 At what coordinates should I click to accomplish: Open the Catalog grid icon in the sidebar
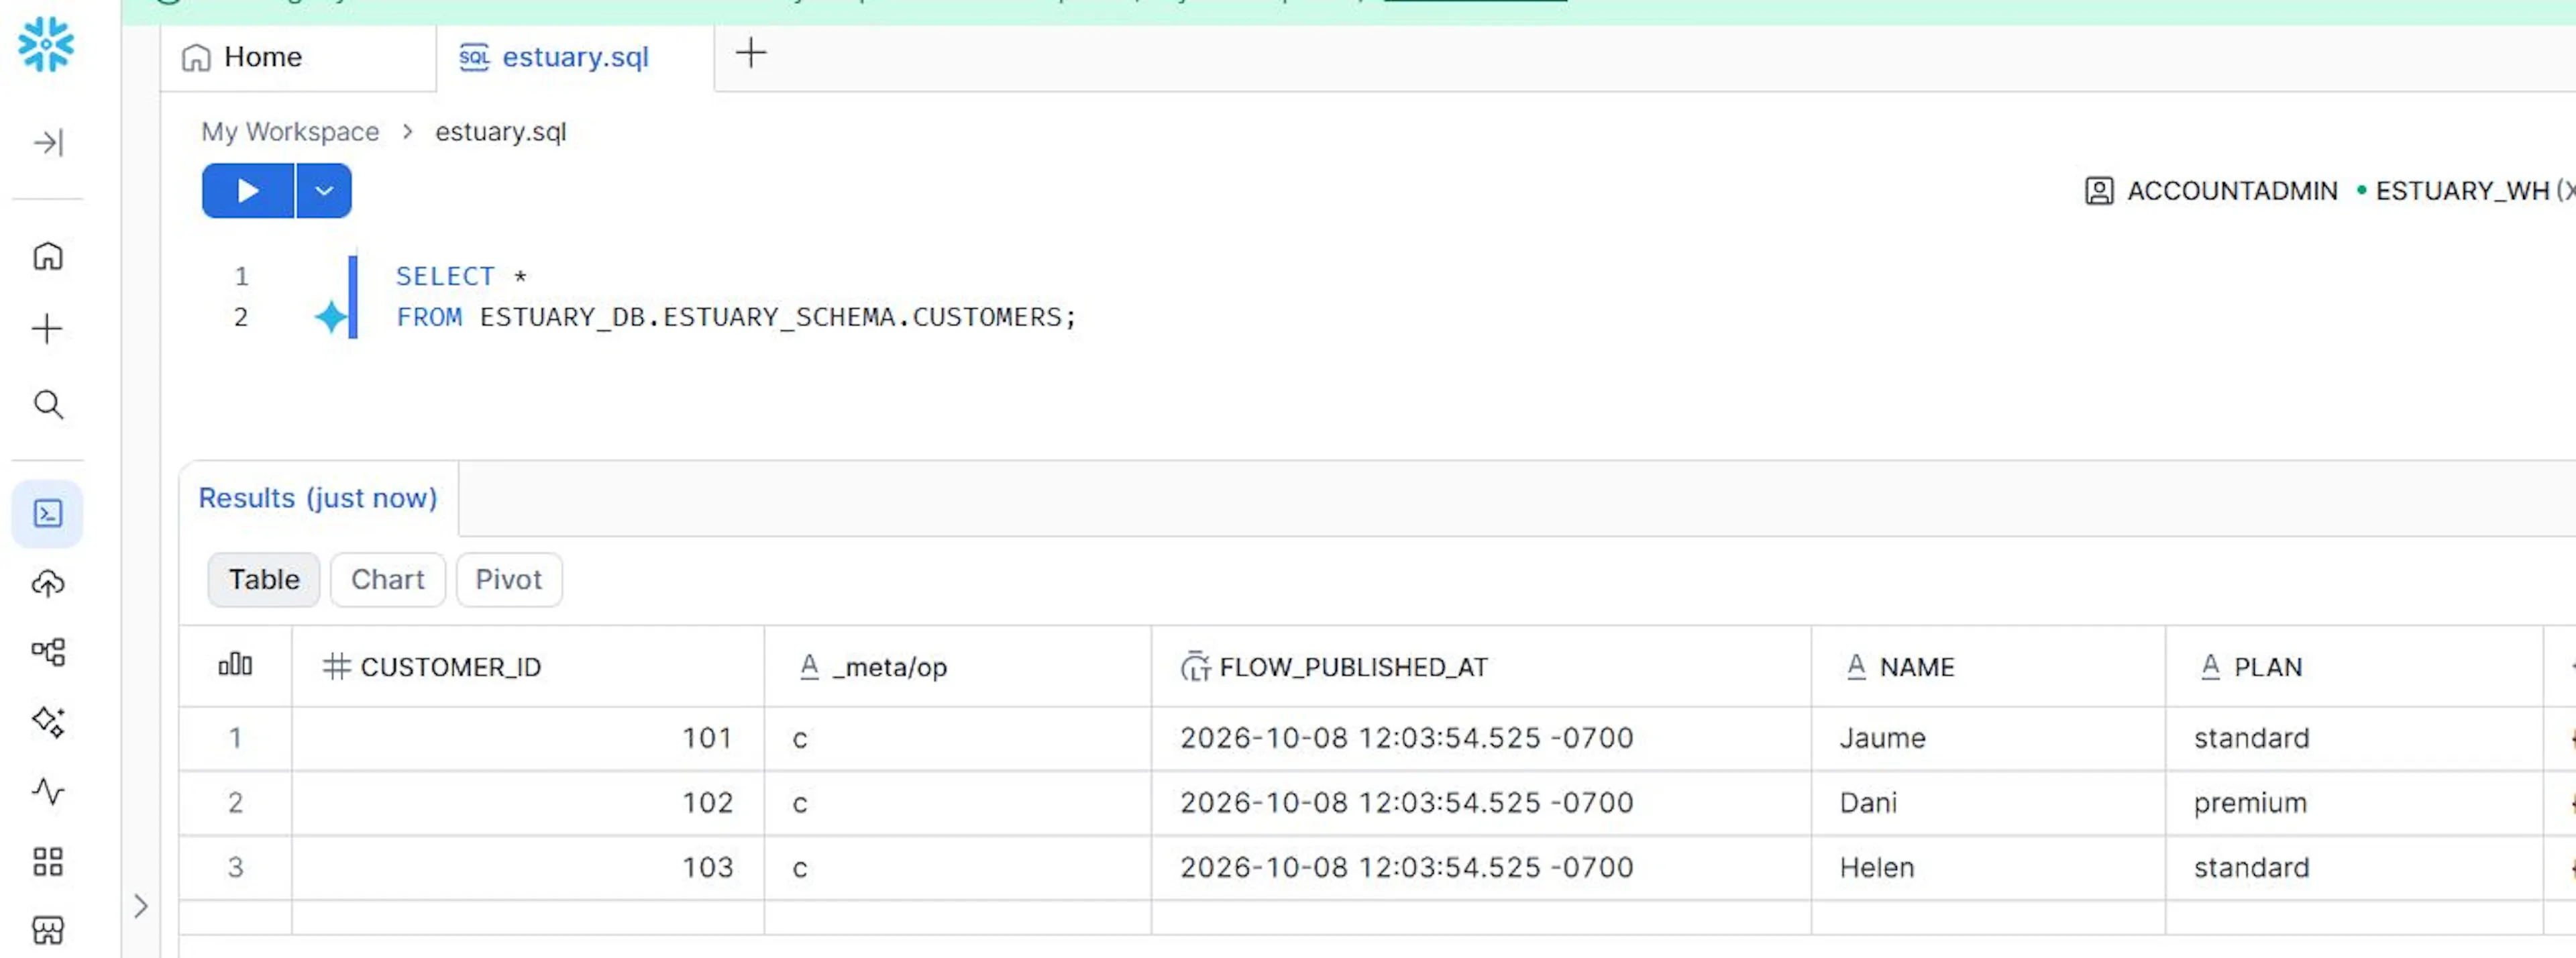tap(48, 862)
